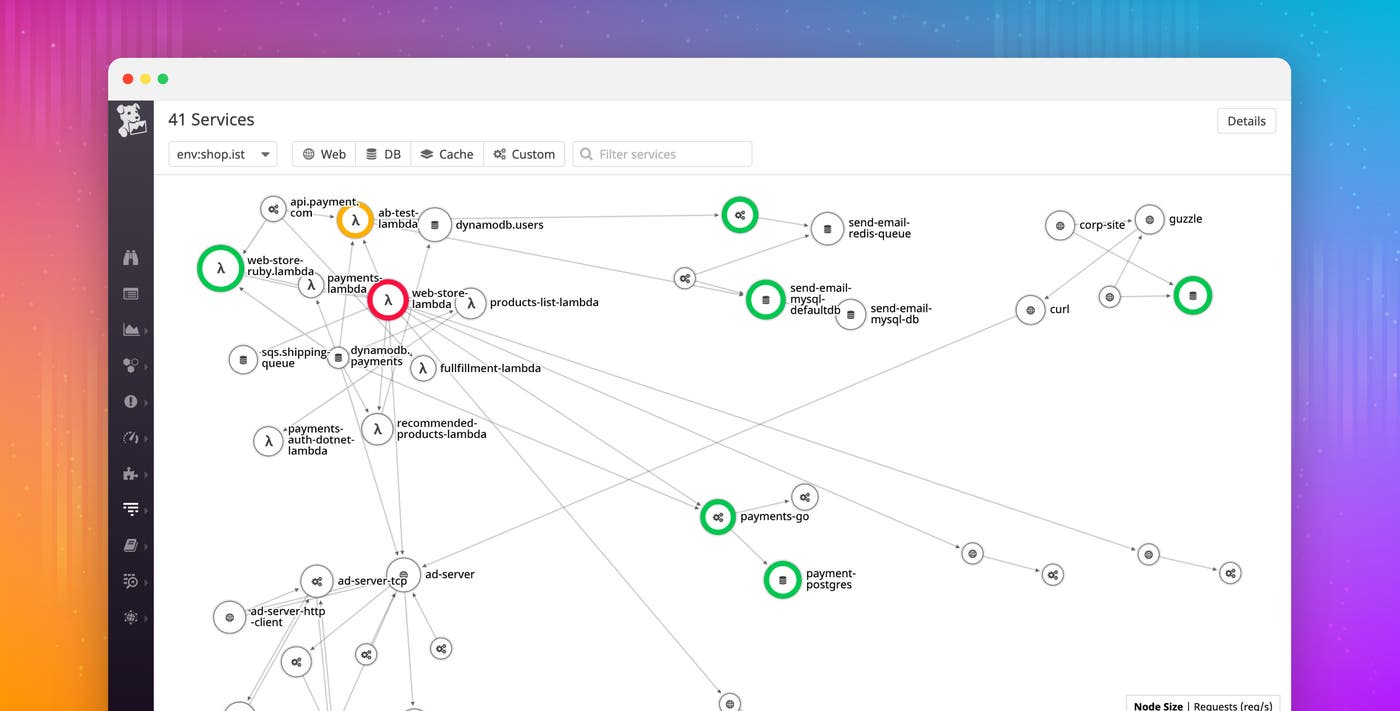Toggle the Web services filter
This screenshot has height=711, width=1400.
(x=322, y=154)
